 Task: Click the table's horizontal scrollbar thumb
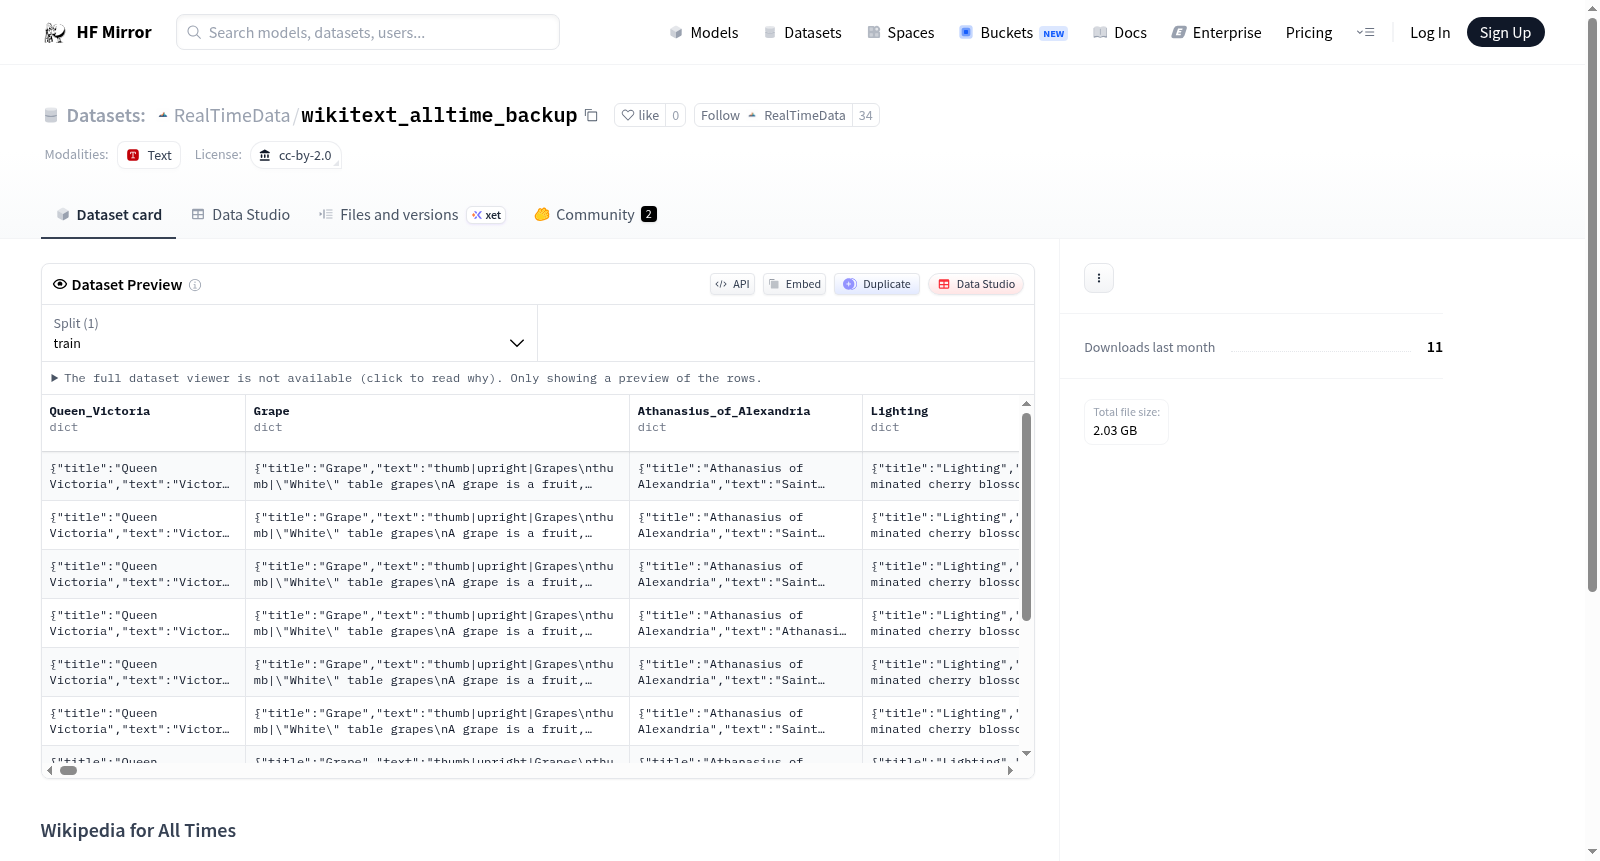click(x=68, y=770)
